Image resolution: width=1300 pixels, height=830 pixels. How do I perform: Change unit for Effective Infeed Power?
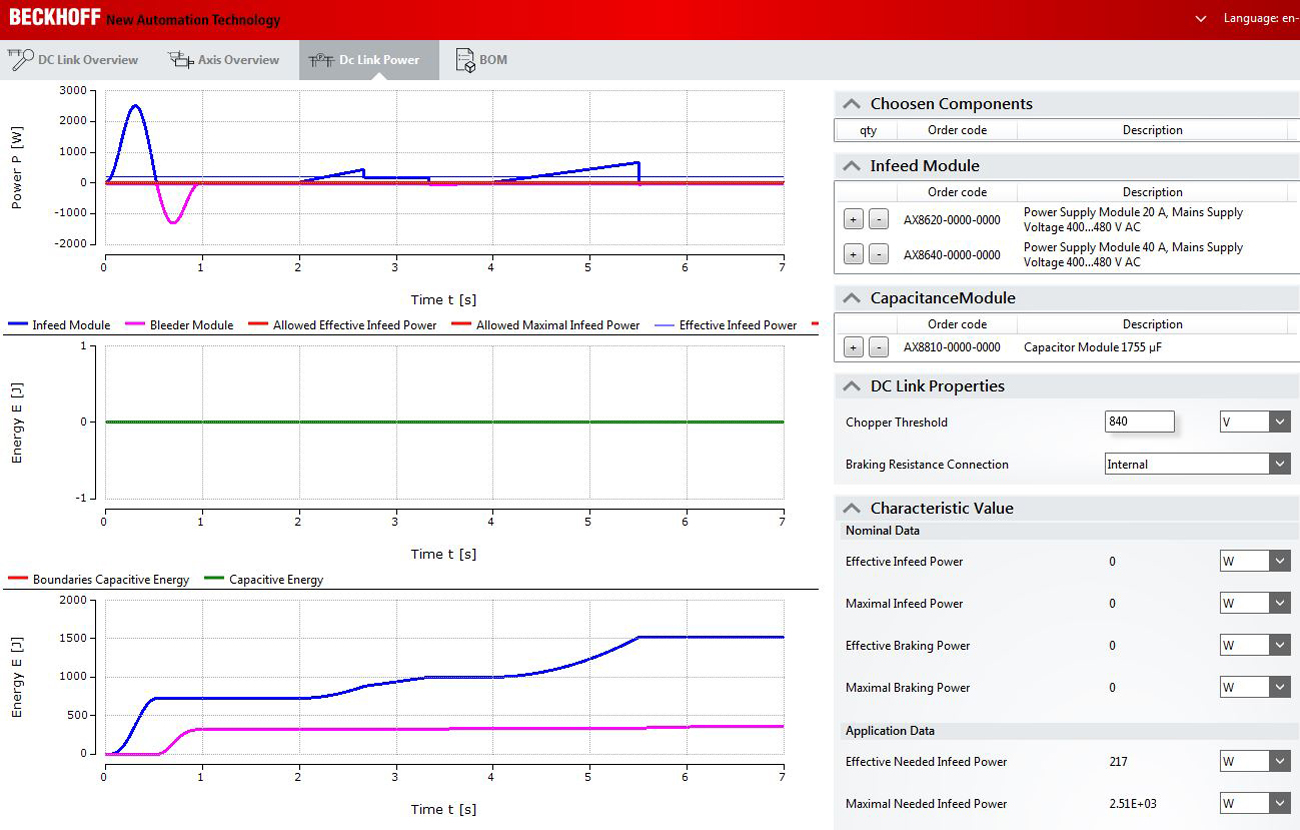1255,561
